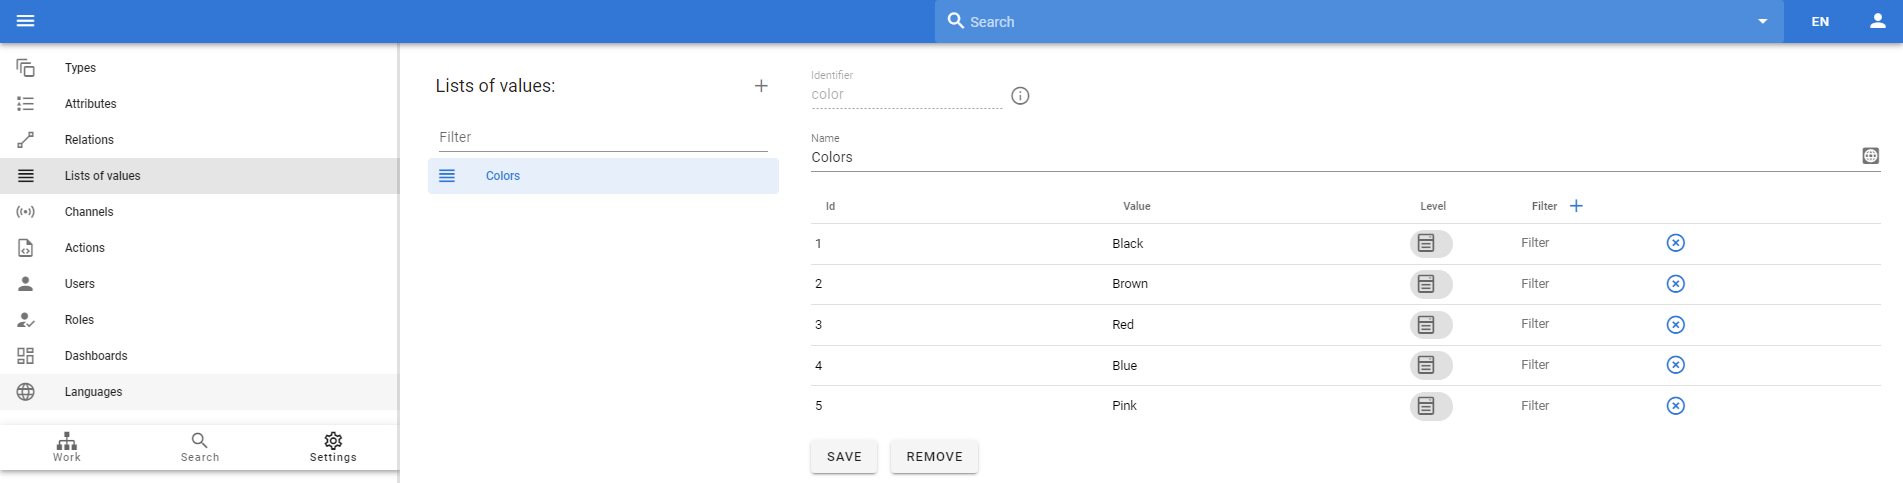Image resolution: width=1903 pixels, height=483 pixels.
Task: Click the SAVE button
Action: click(844, 457)
